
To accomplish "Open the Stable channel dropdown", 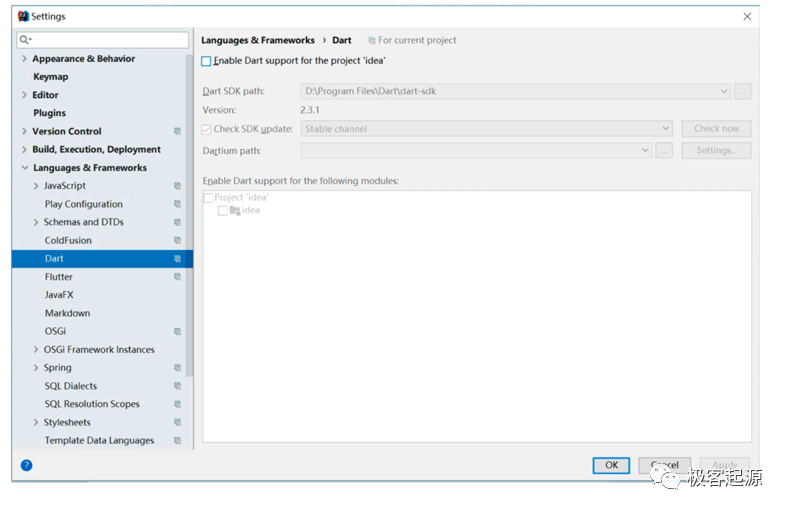I will click(665, 129).
